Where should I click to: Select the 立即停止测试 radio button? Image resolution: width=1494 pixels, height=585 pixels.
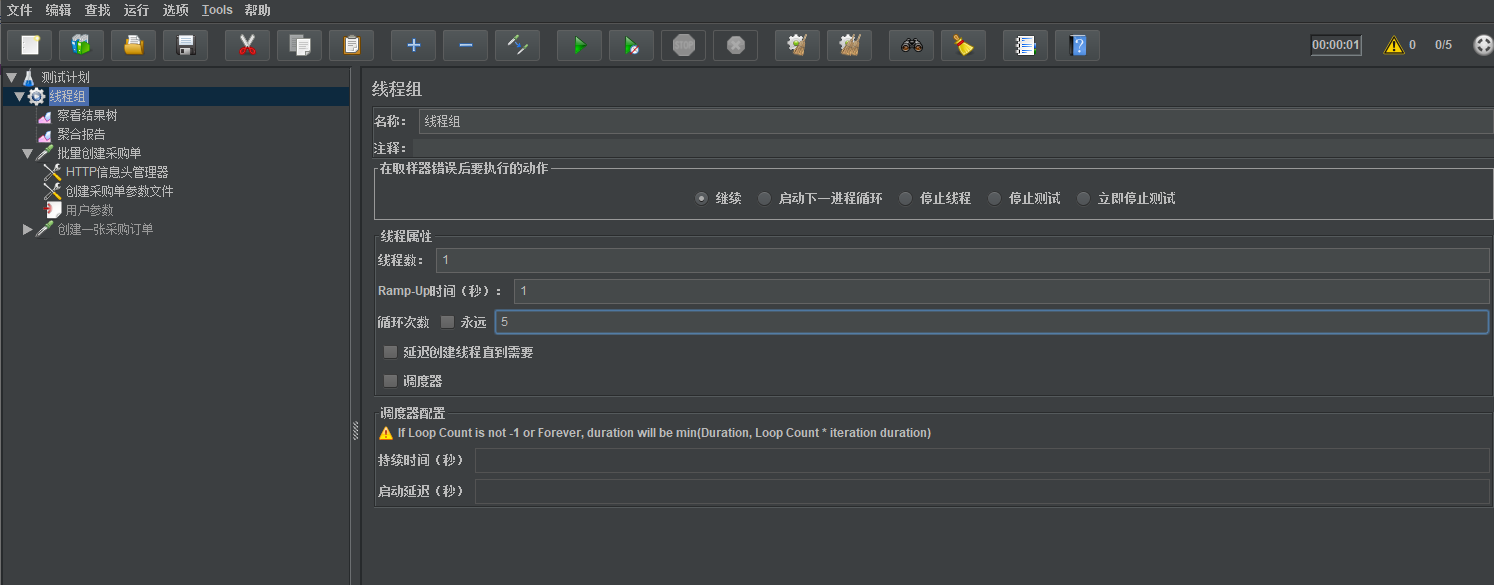[1083, 198]
